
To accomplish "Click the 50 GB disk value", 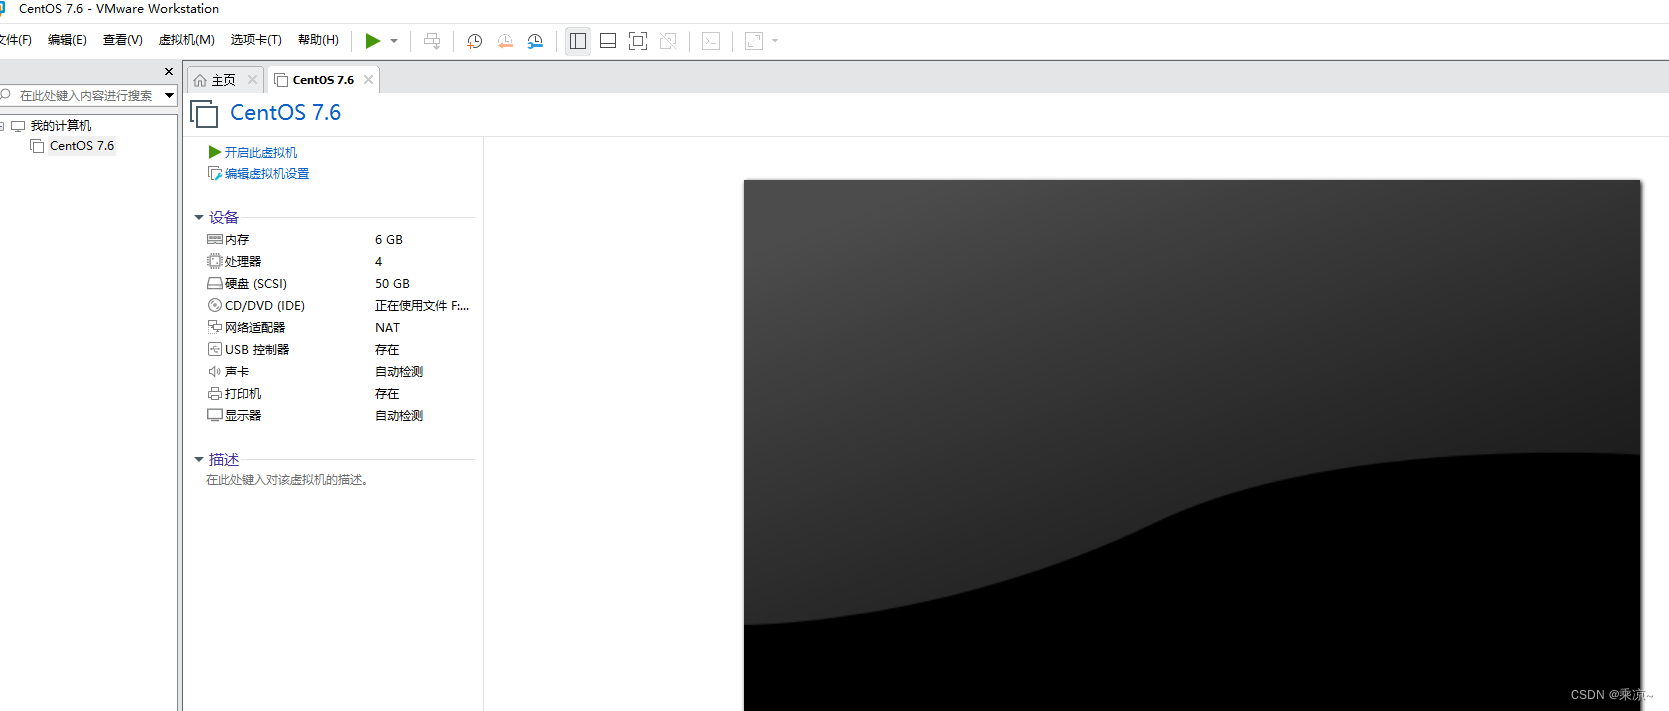I will tap(392, 284).
